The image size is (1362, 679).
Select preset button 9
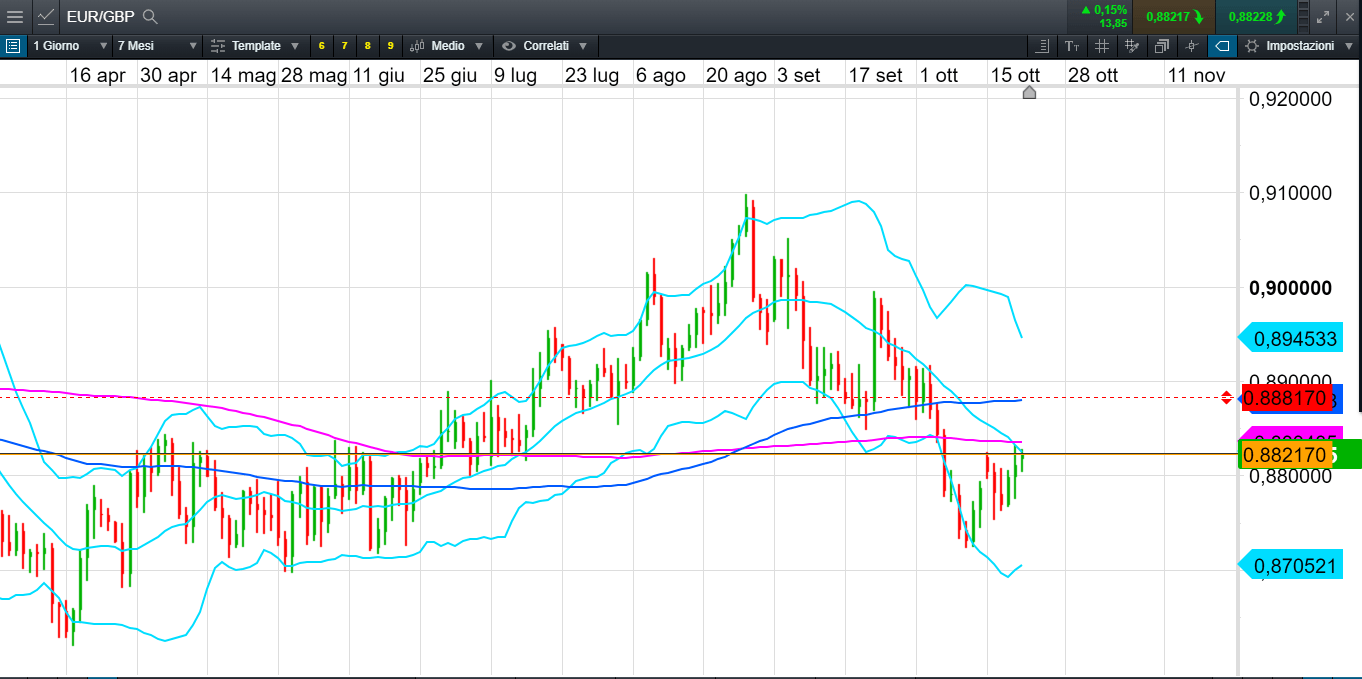(390, 46)
